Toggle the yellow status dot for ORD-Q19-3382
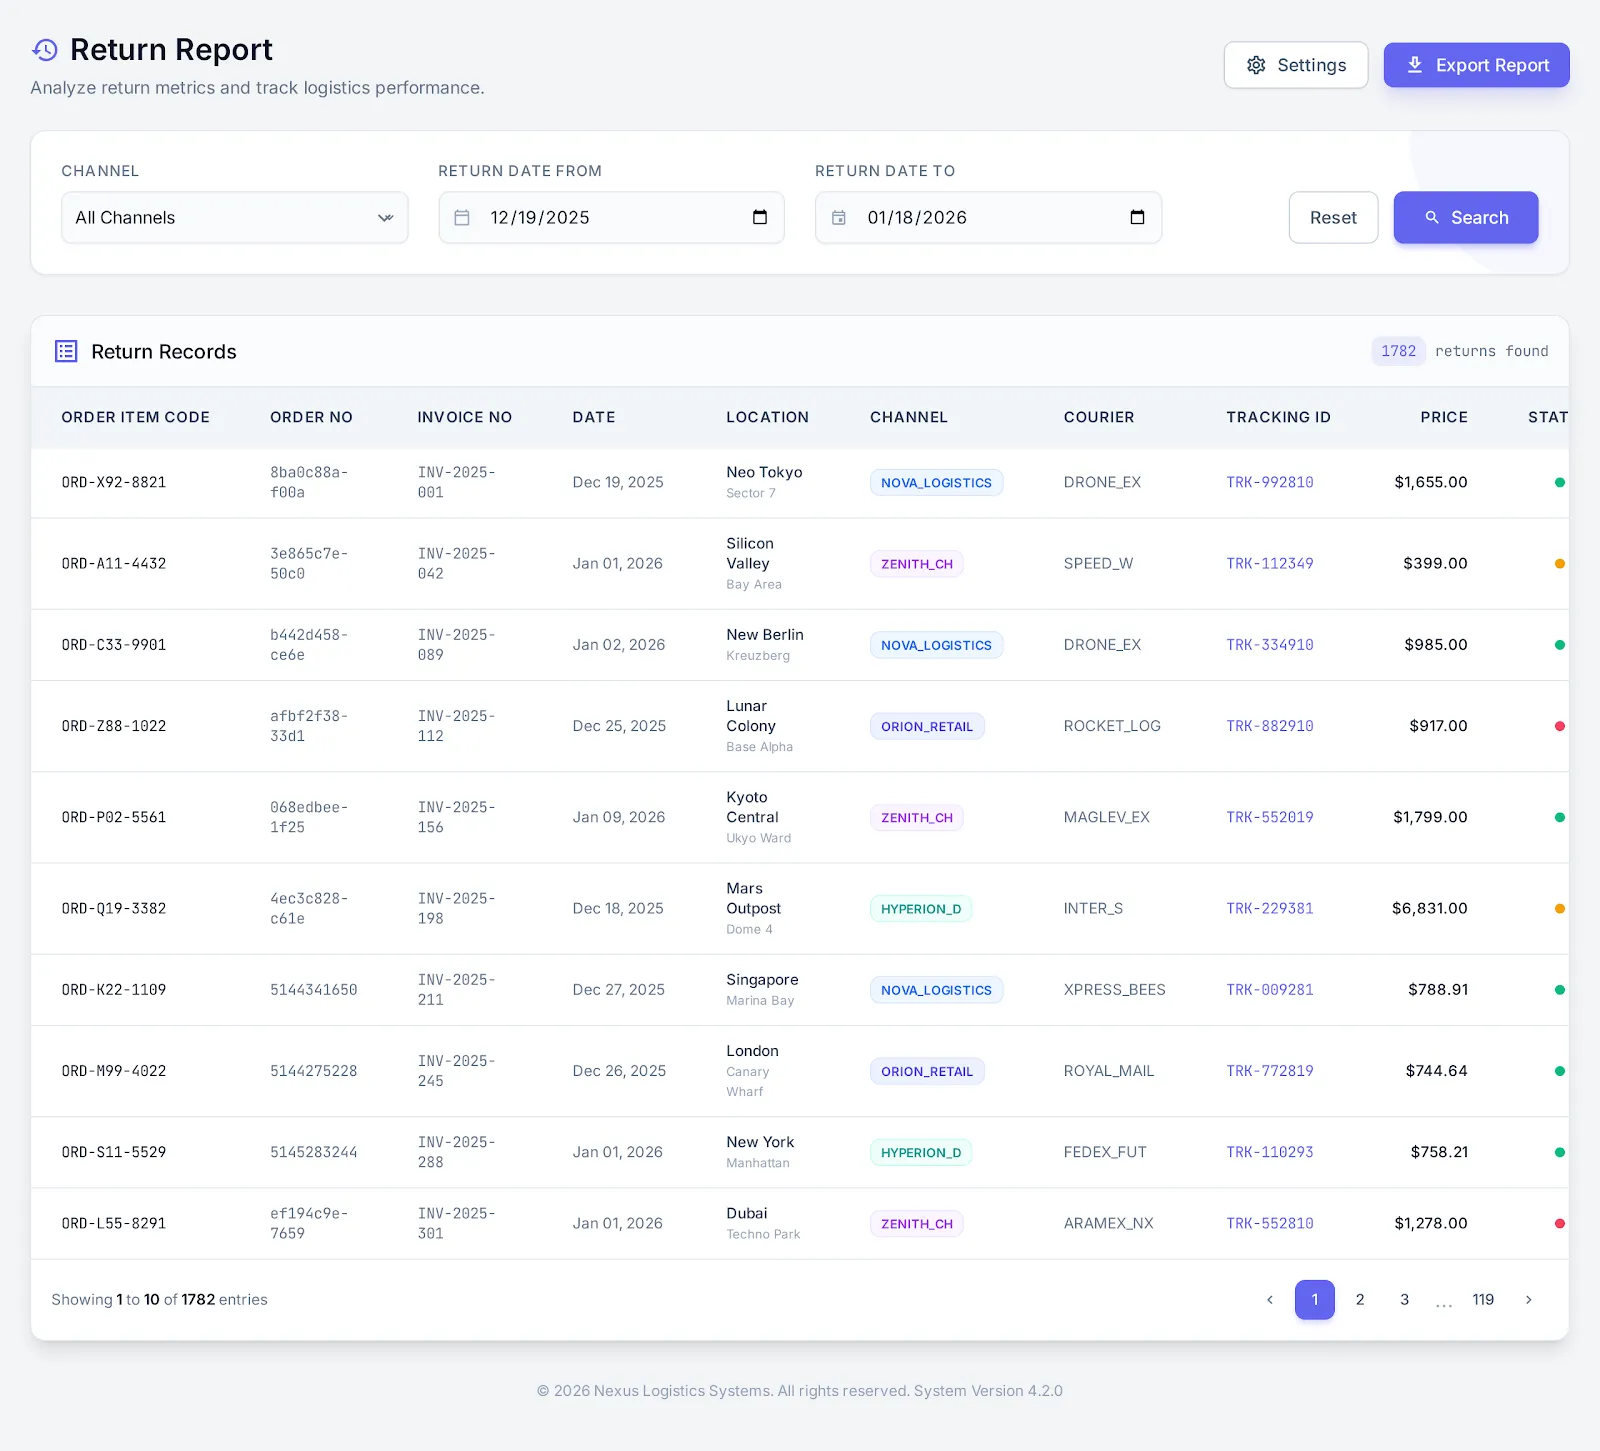 1559,908
